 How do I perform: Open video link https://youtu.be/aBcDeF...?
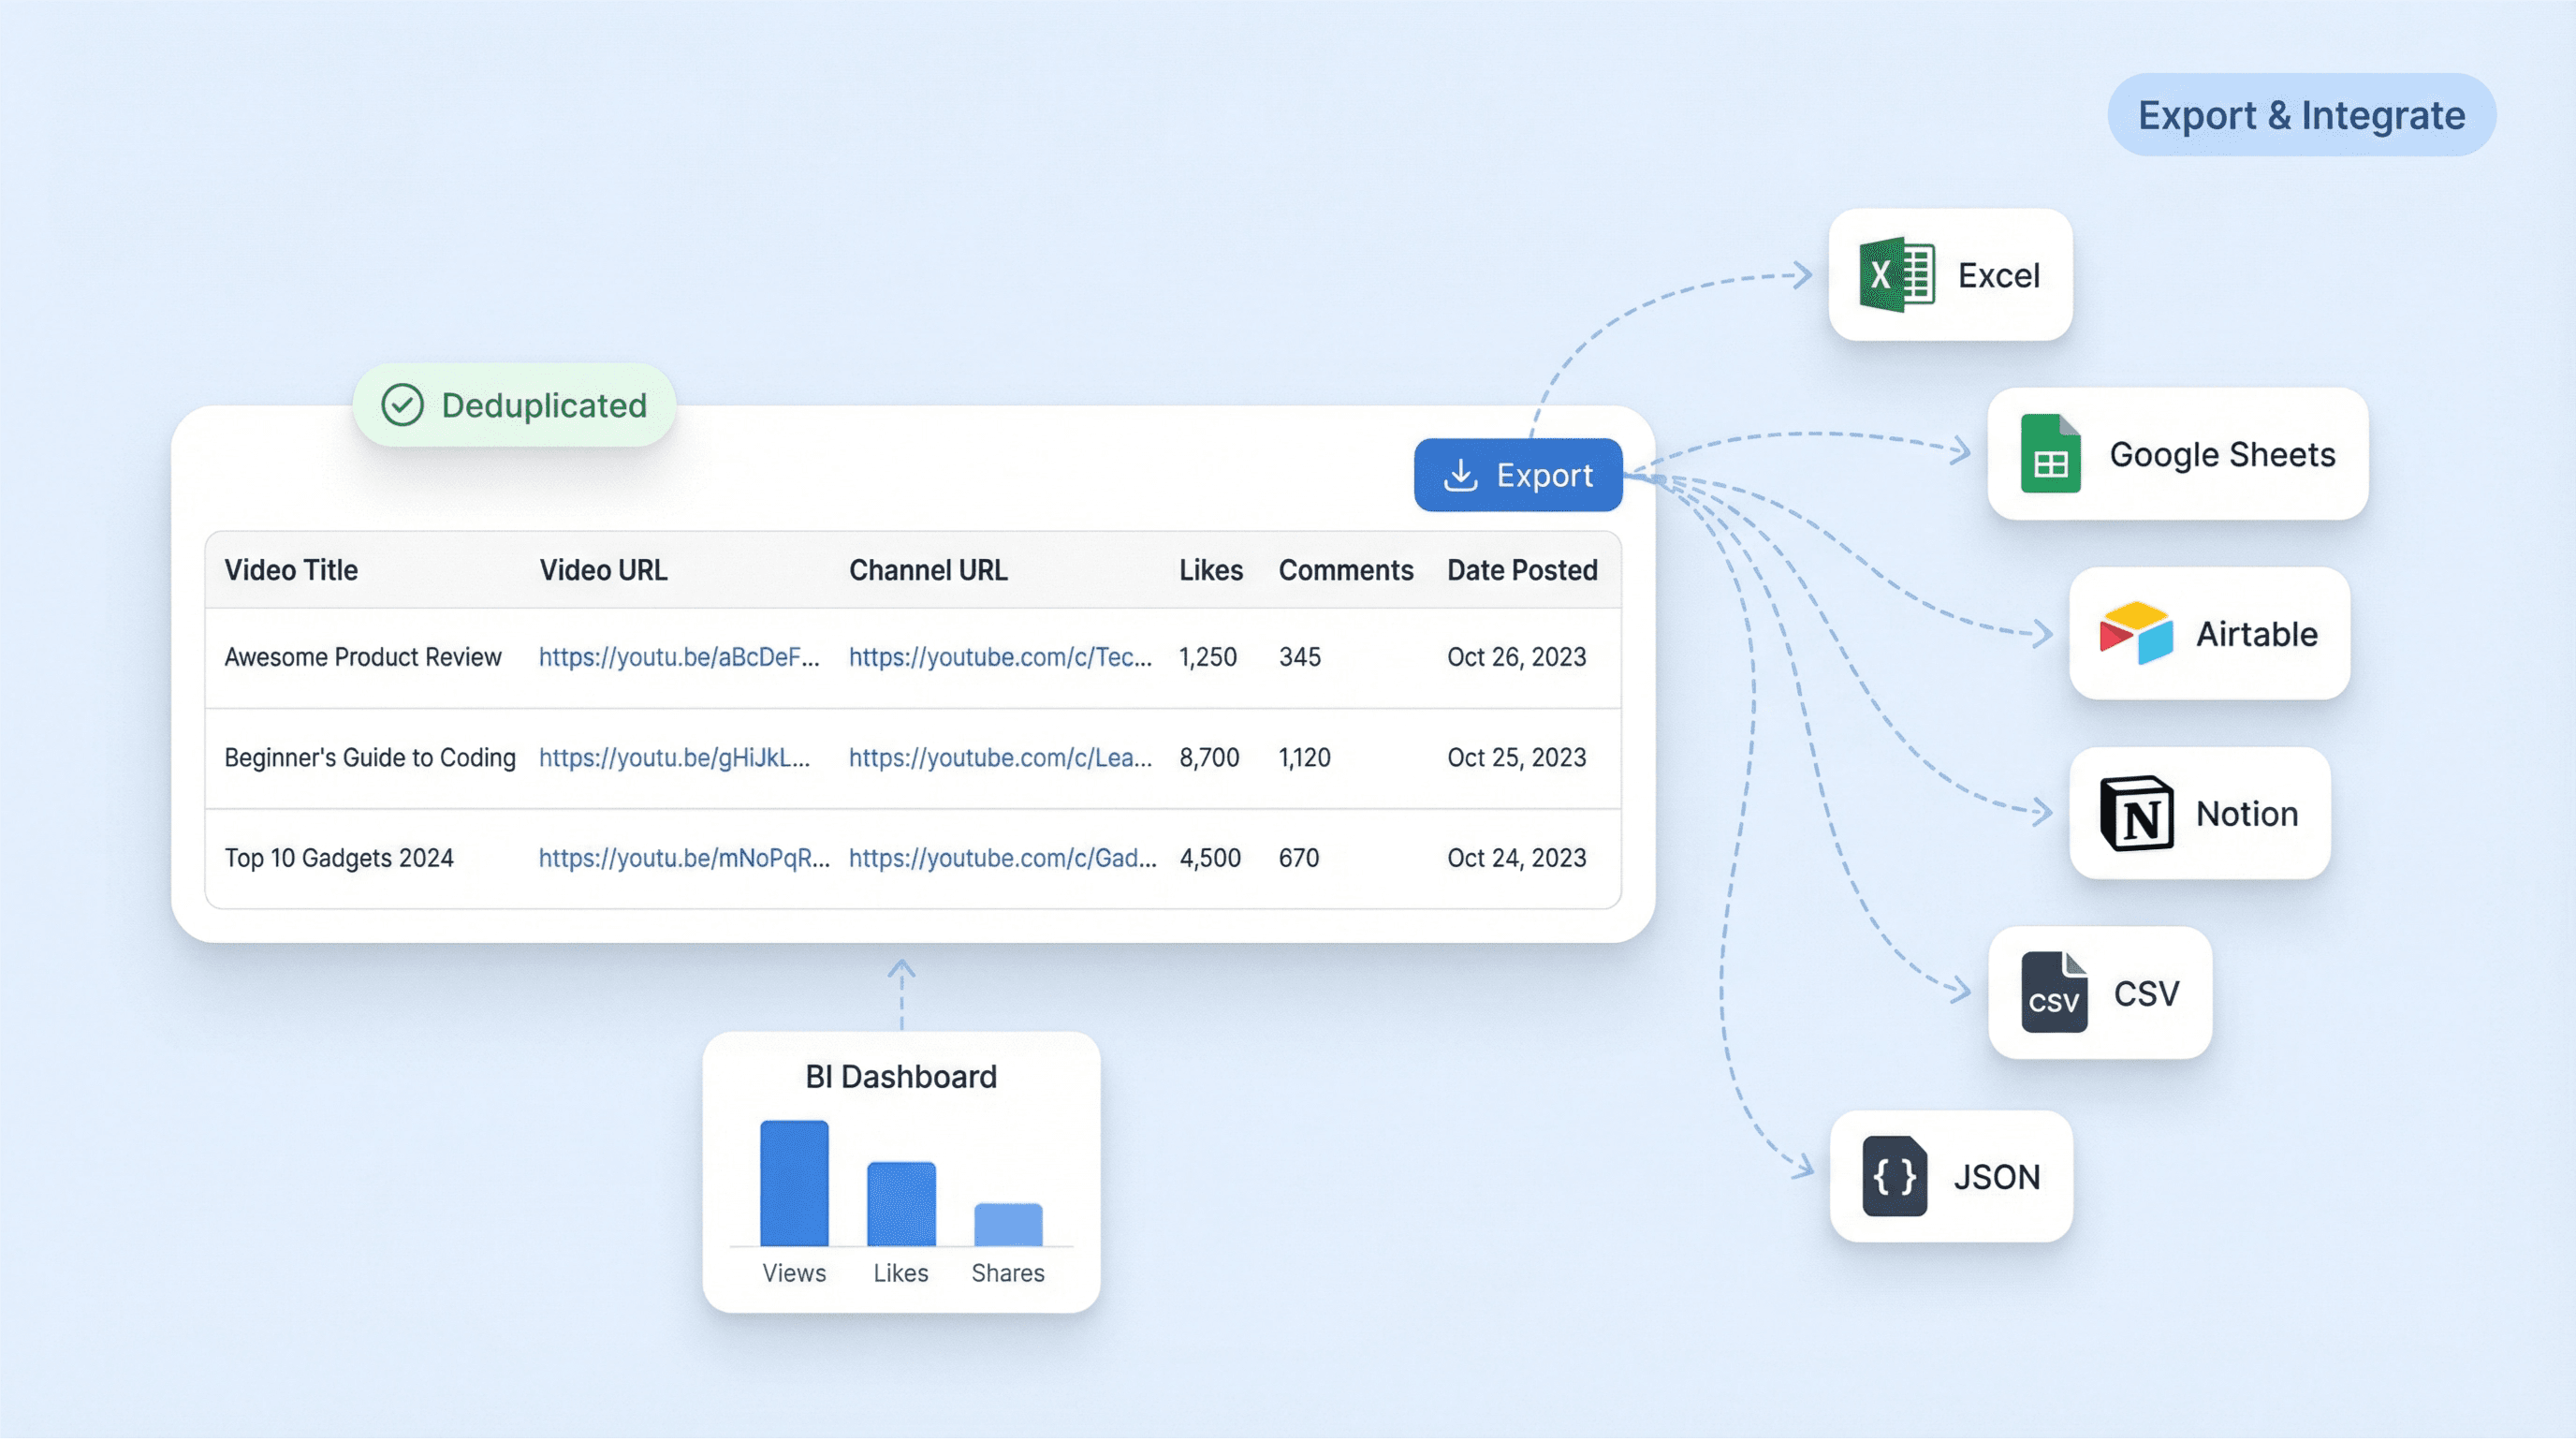tap(679, 658)
